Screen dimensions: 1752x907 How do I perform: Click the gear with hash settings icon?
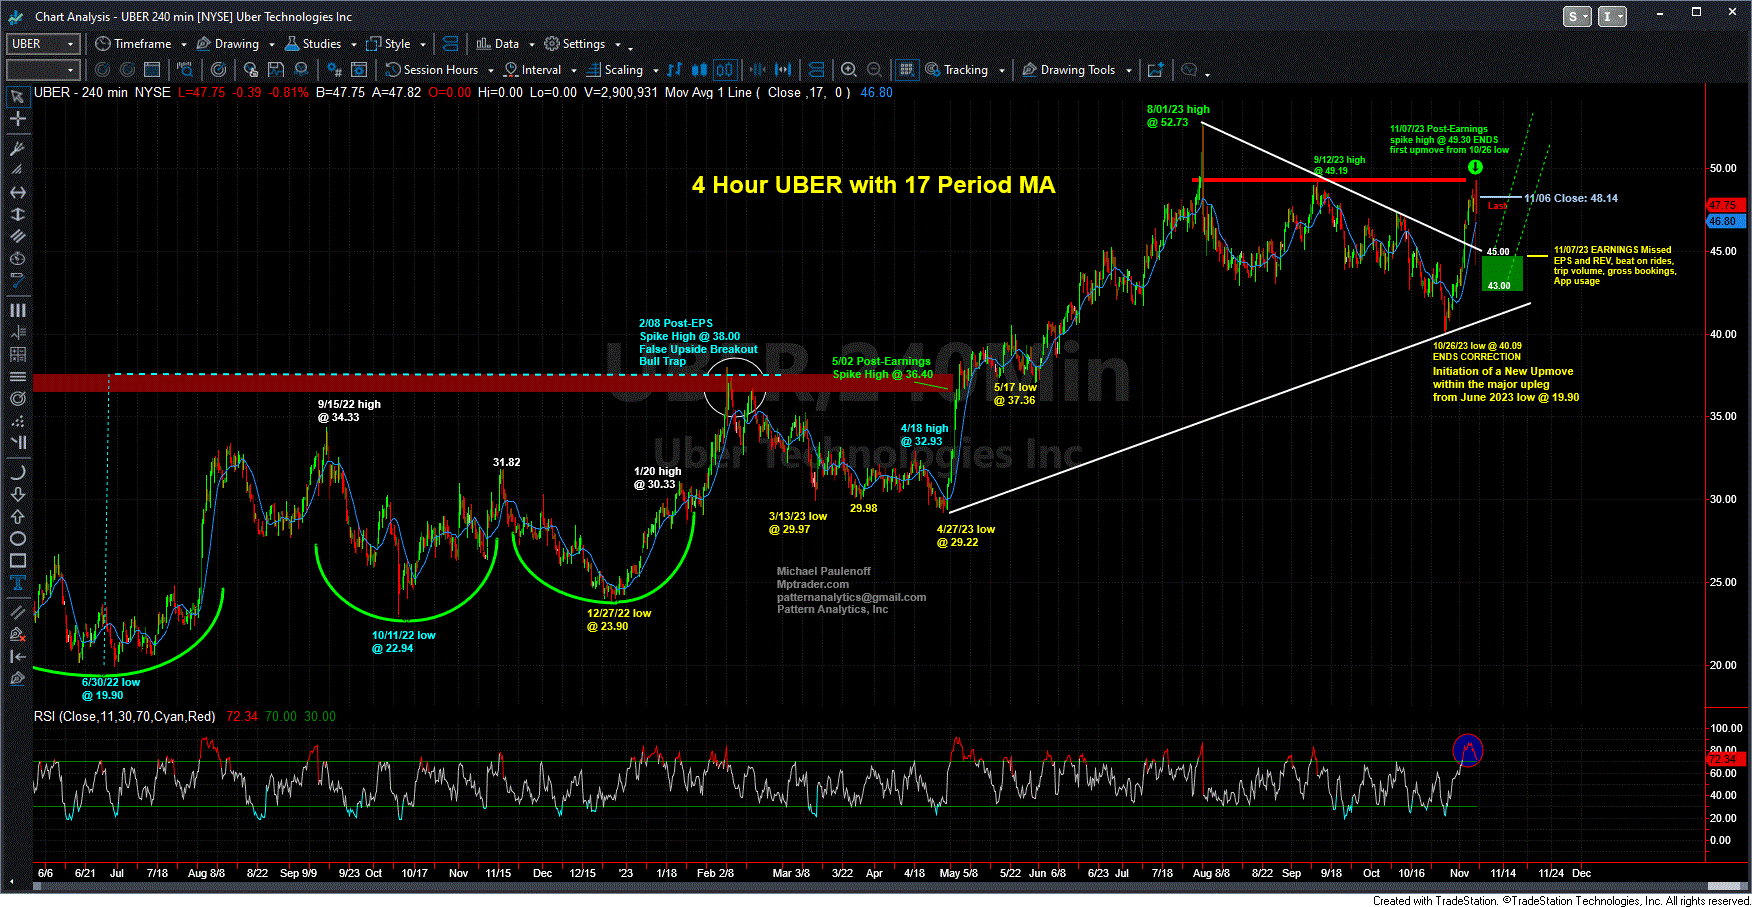pyautogui.click(x=334, y=70)
